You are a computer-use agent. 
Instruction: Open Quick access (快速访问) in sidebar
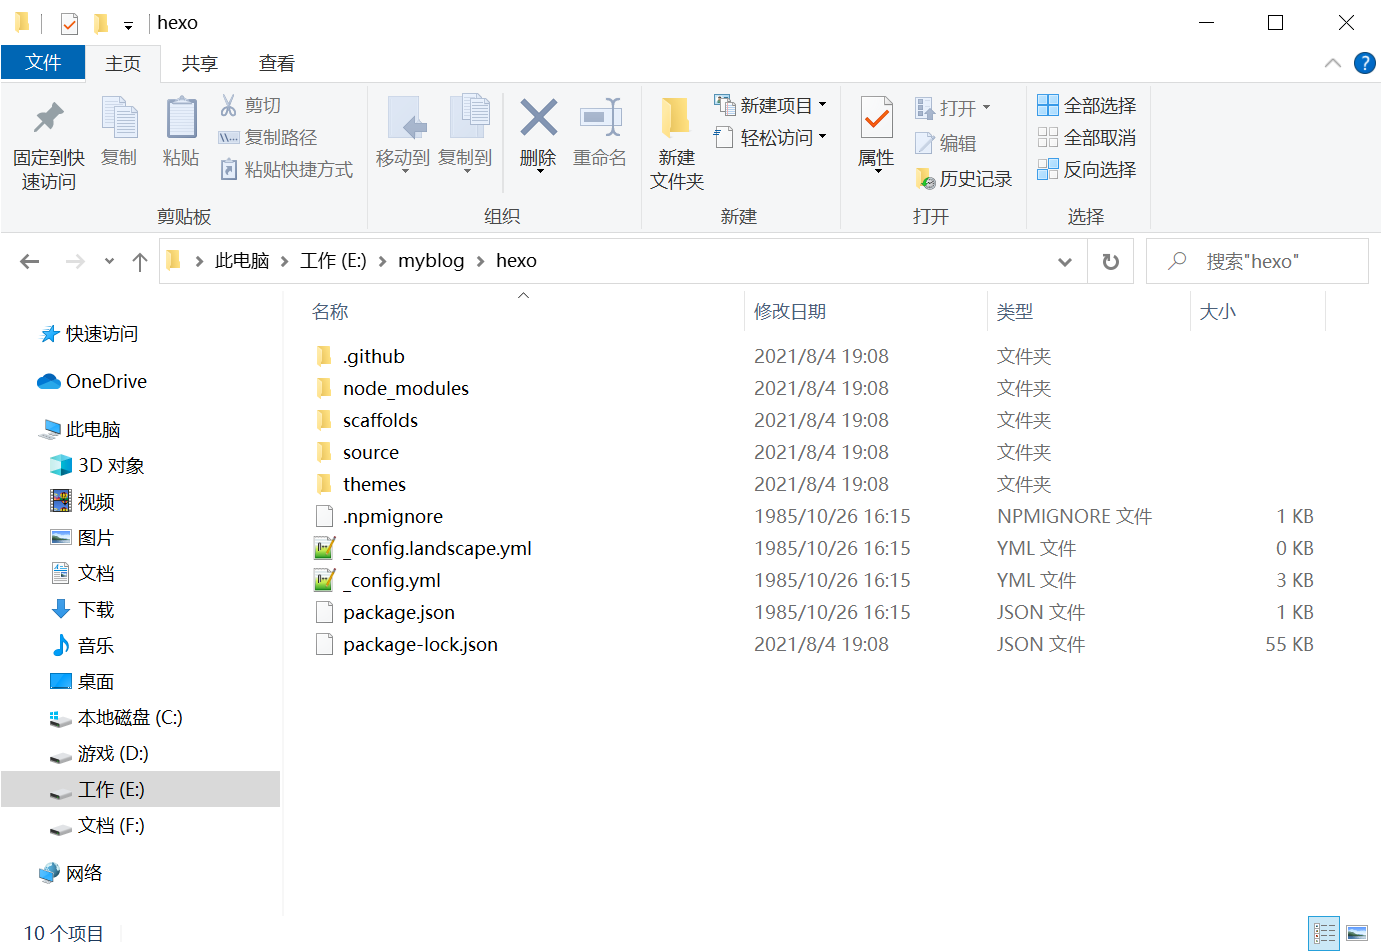point(101,333)
